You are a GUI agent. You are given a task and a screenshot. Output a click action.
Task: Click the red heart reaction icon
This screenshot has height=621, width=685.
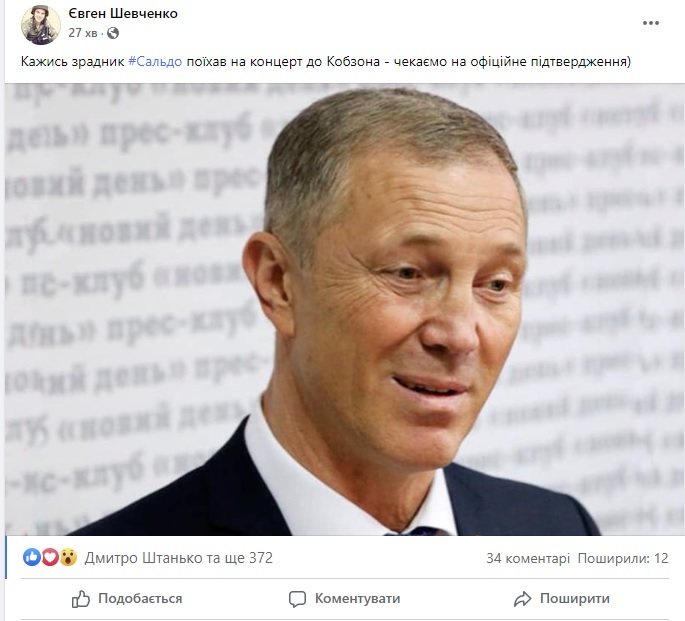[x=50, y=557]
